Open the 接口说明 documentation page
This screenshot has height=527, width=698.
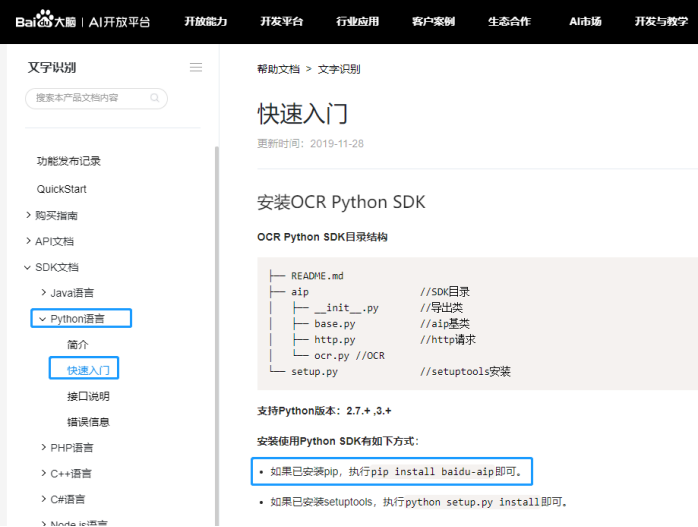coord(88,396)
